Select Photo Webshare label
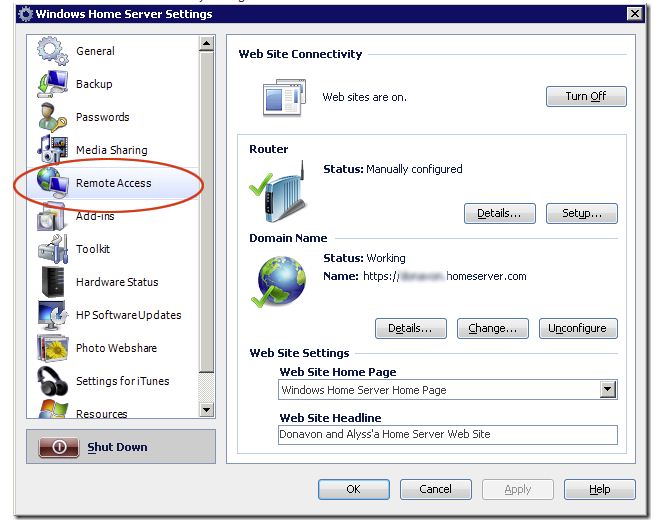The height and width of the screenshot is (528, 672). coord(116,348)
